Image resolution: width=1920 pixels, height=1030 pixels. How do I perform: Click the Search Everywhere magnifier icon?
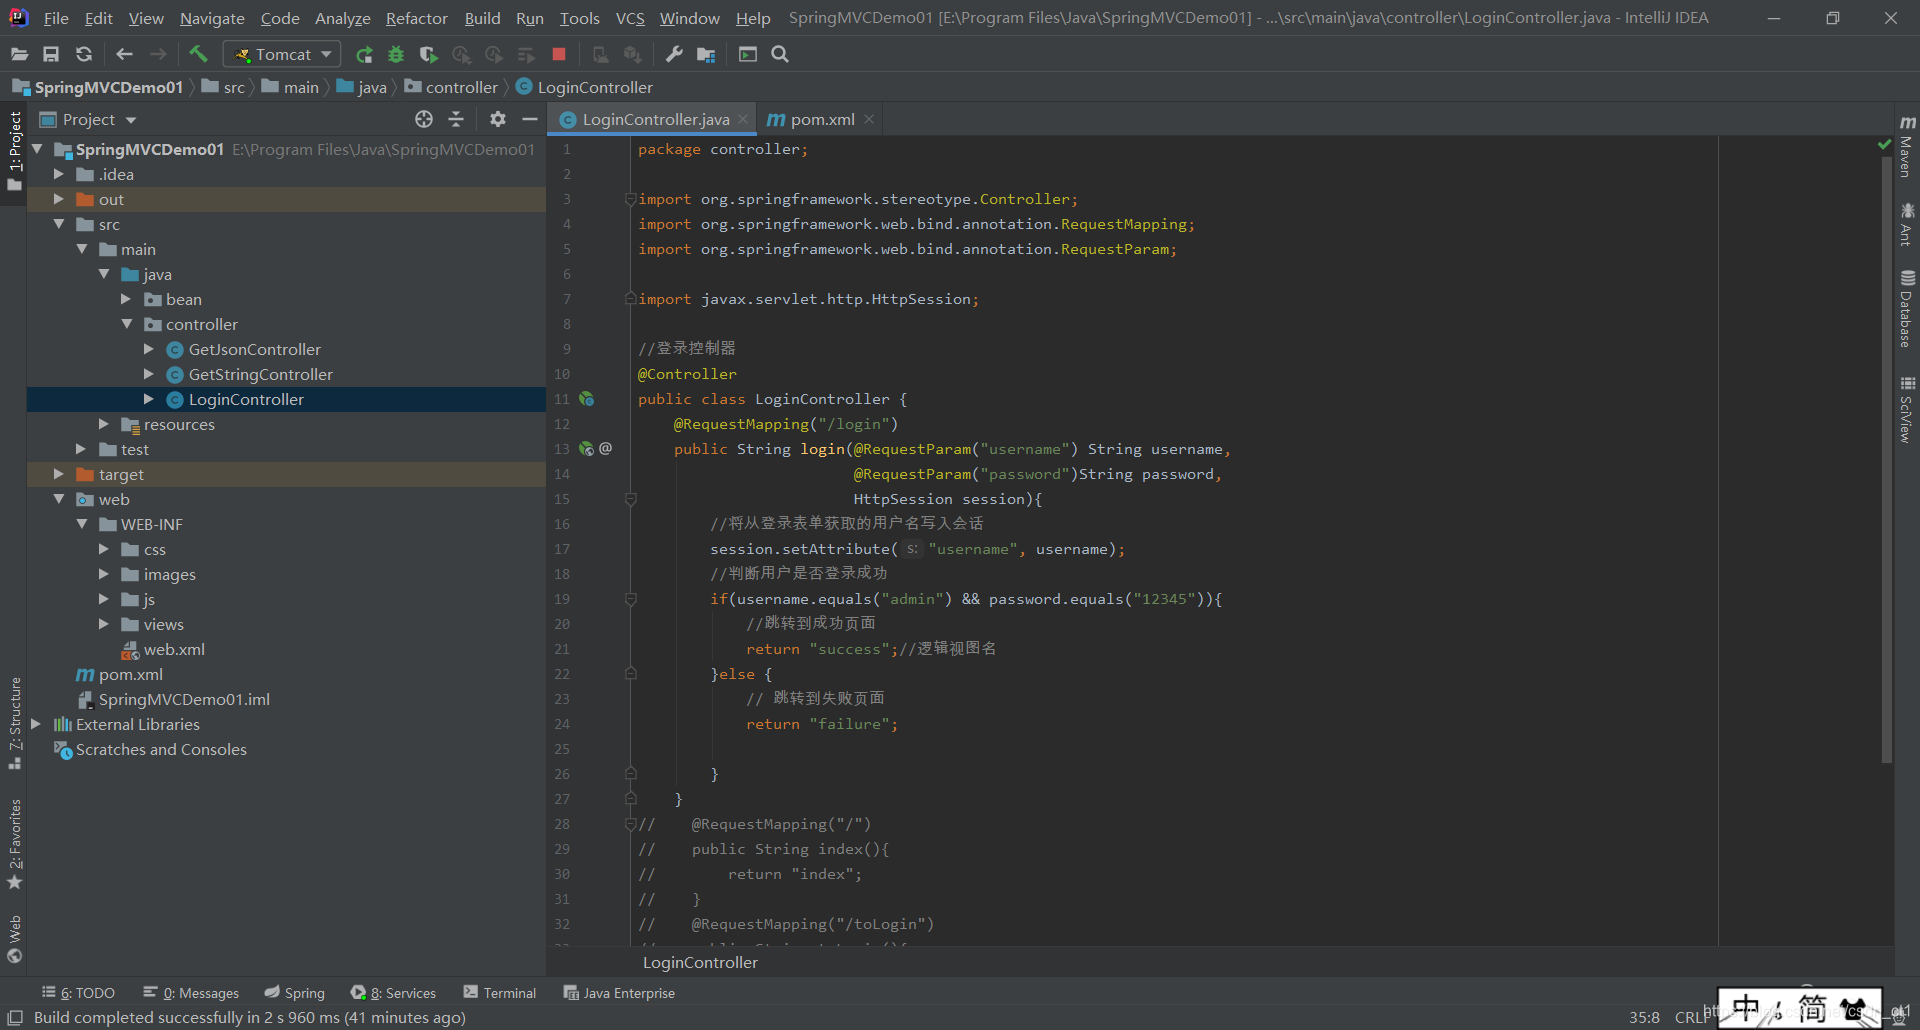(x=780, y=54)
